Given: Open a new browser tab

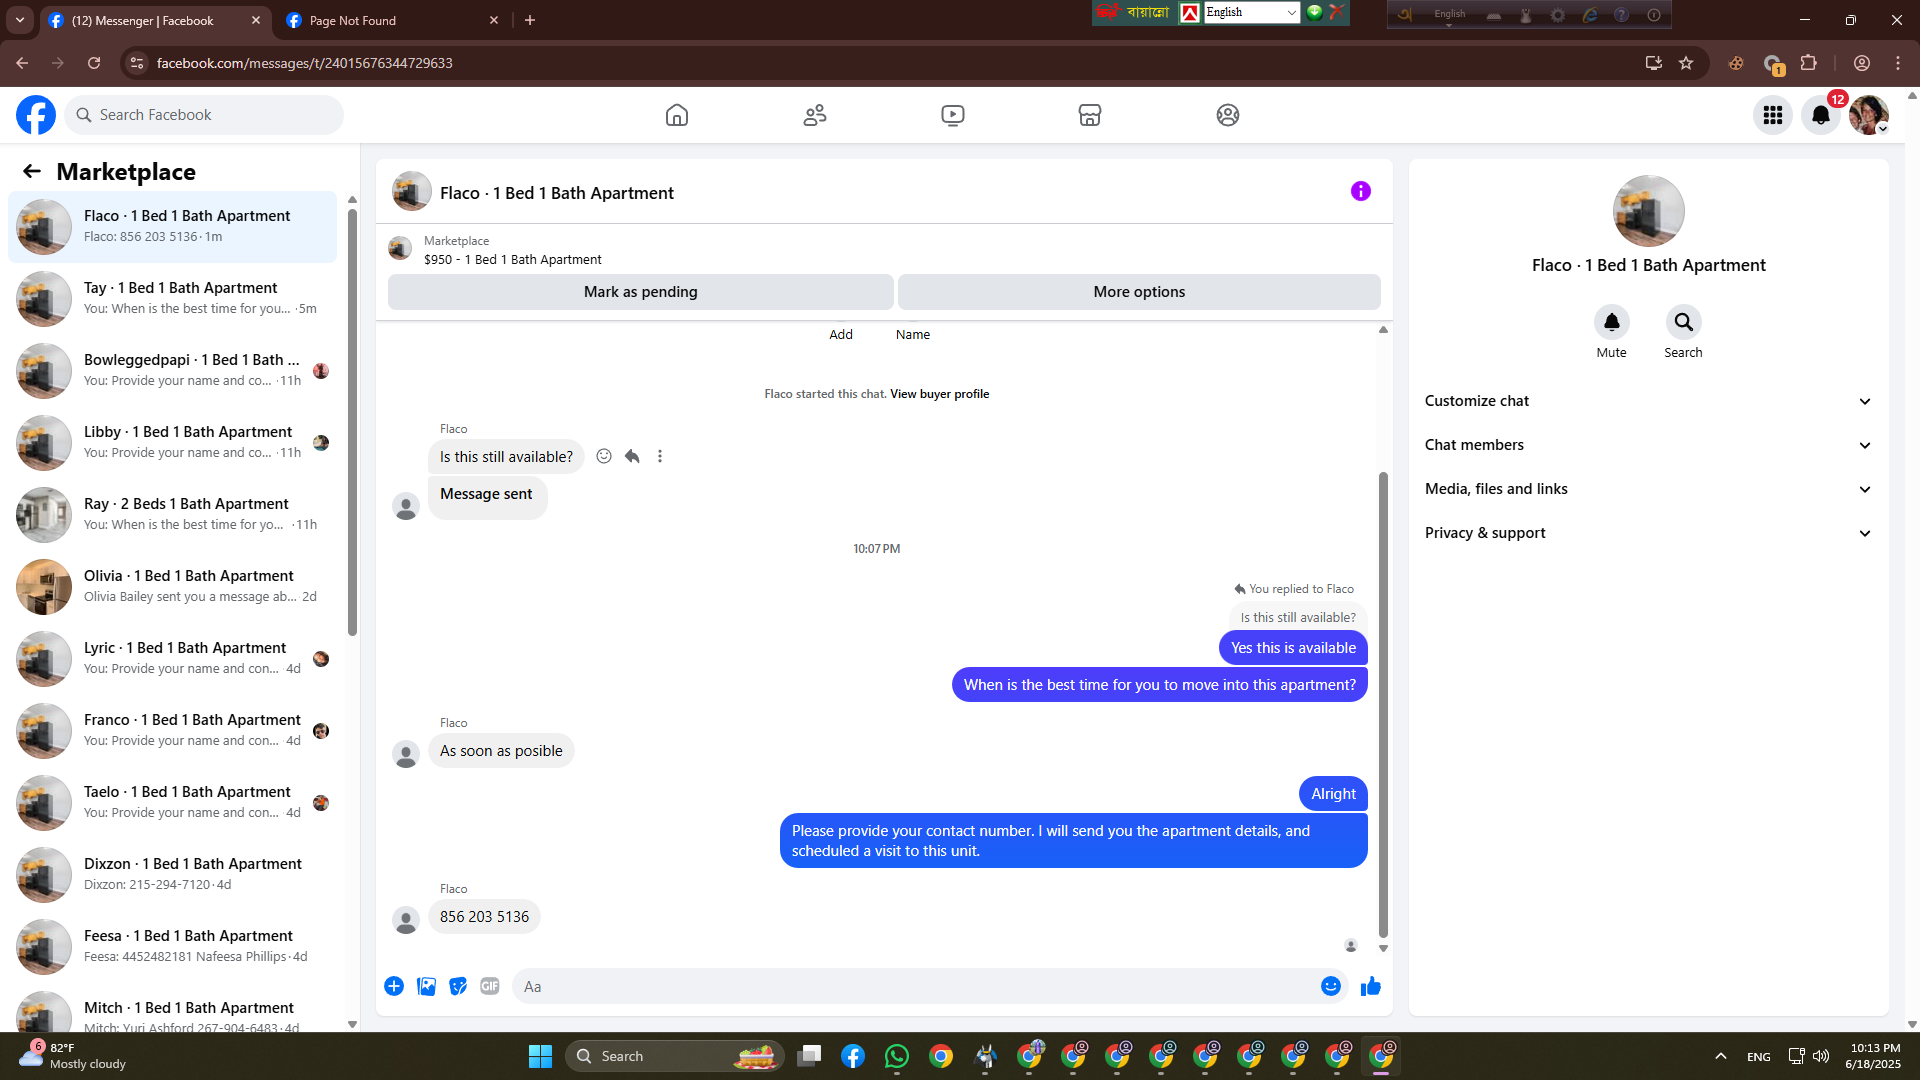Looking at the screenshot, I should (x=530, y=20).
